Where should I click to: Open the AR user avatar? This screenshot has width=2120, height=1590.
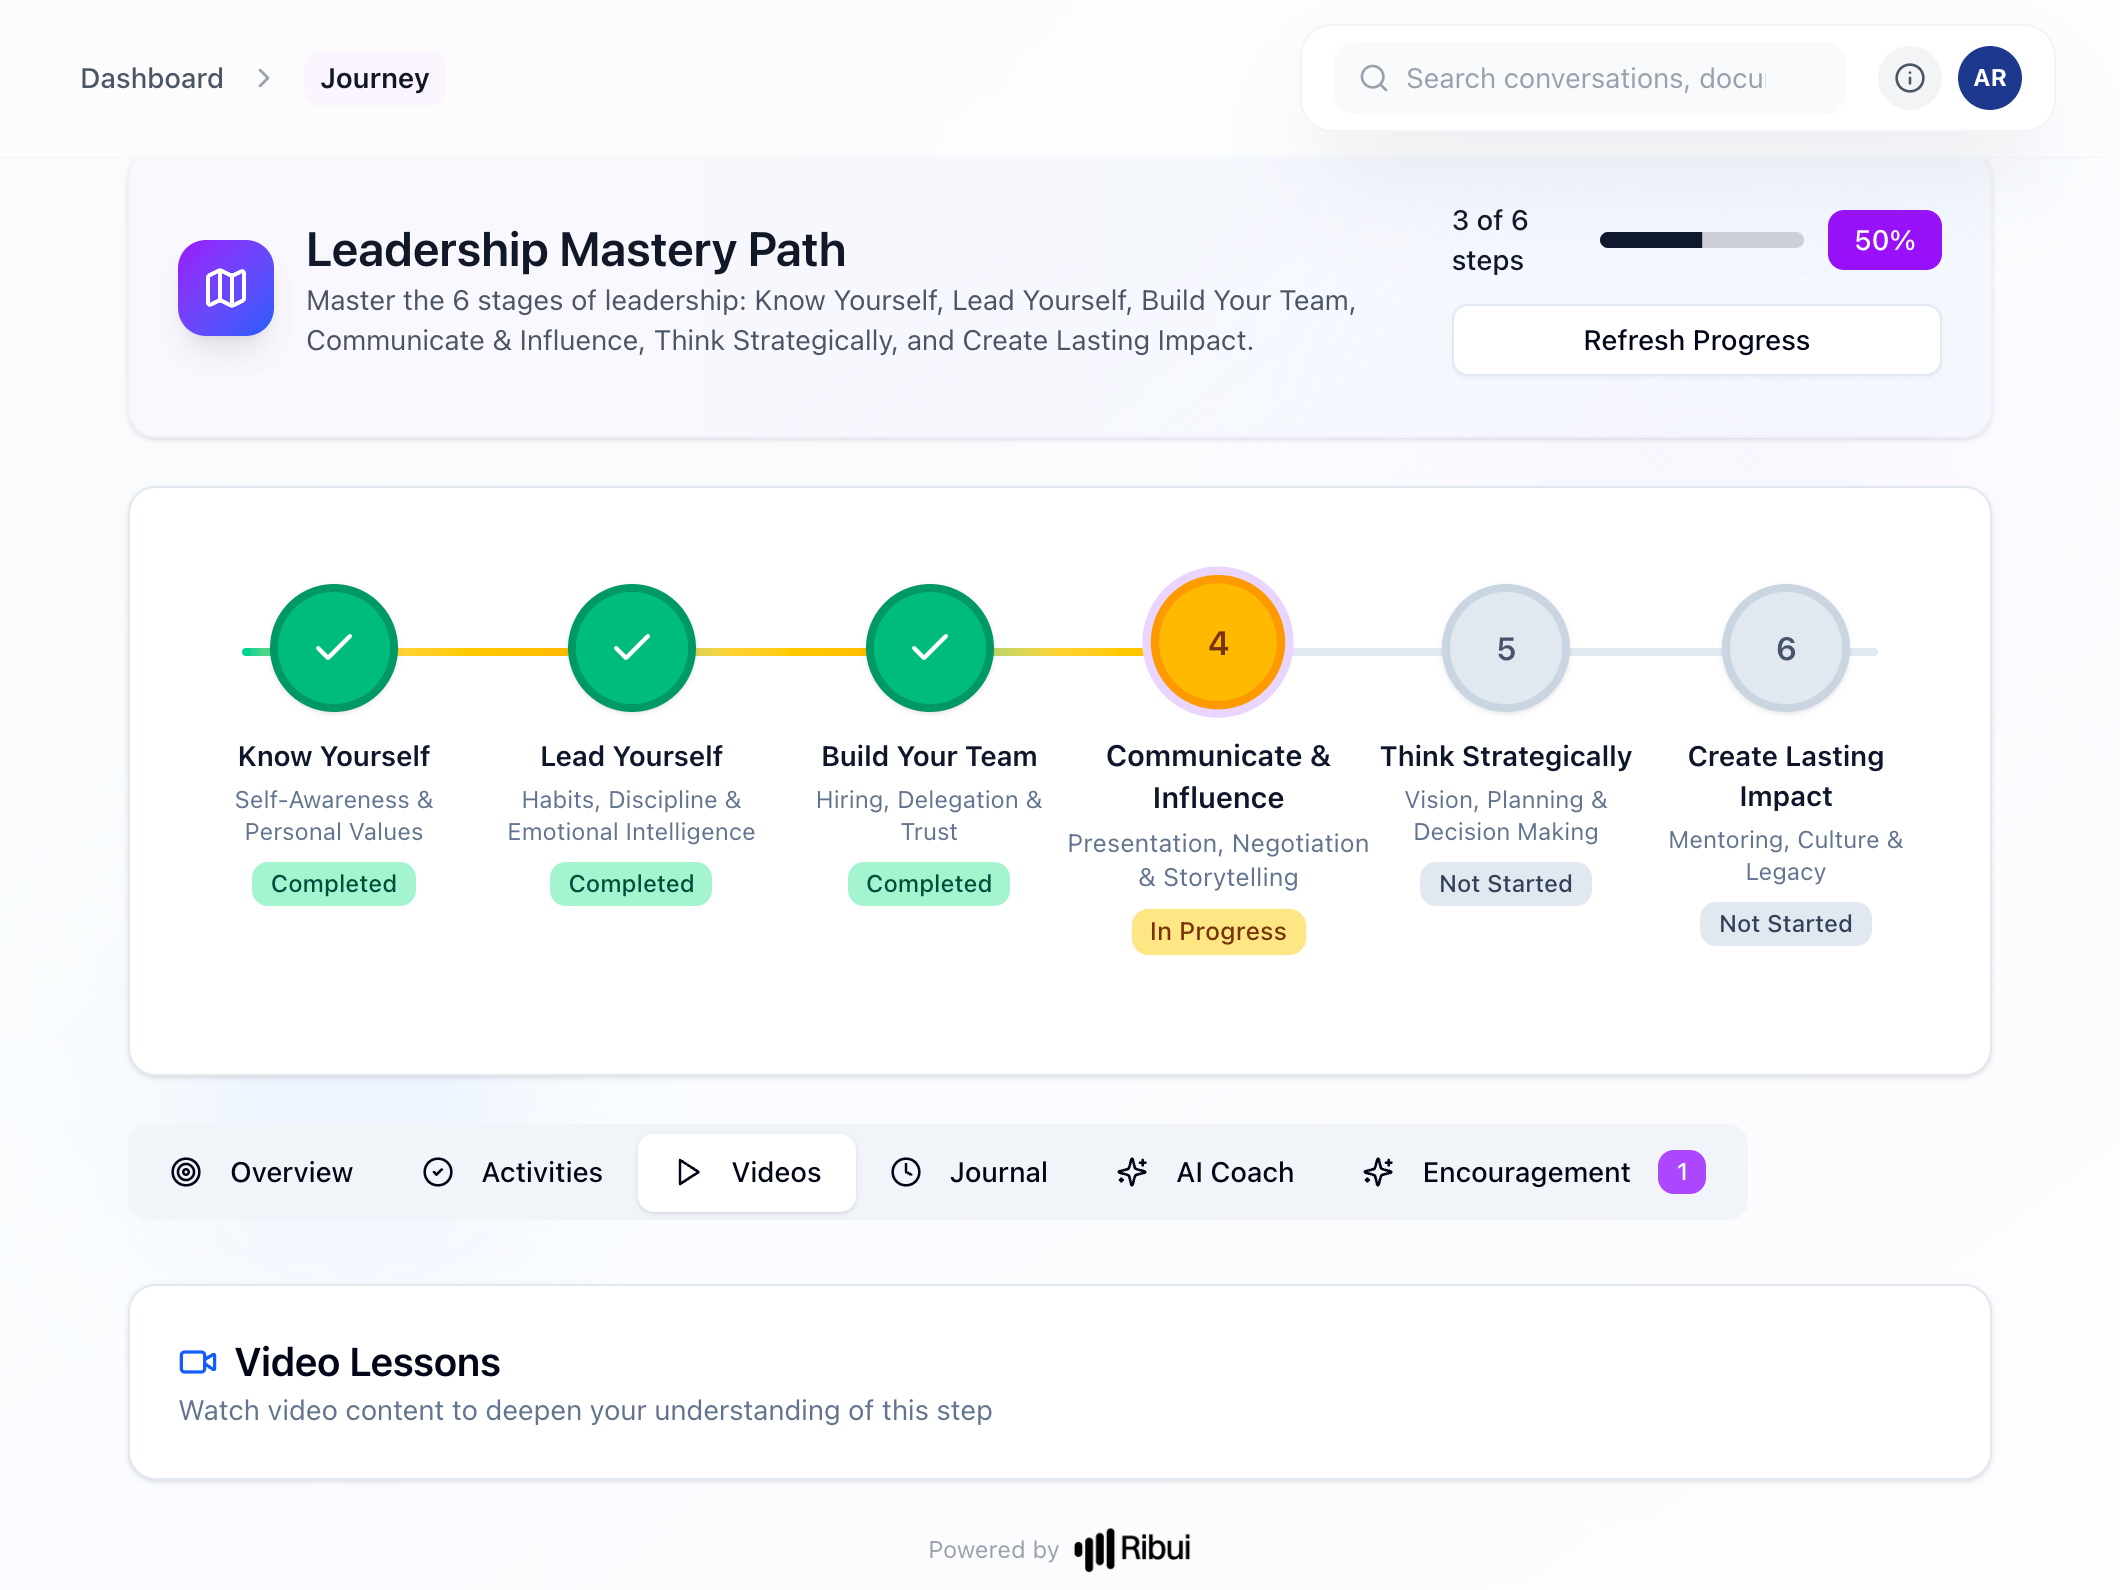point(1989,78)
